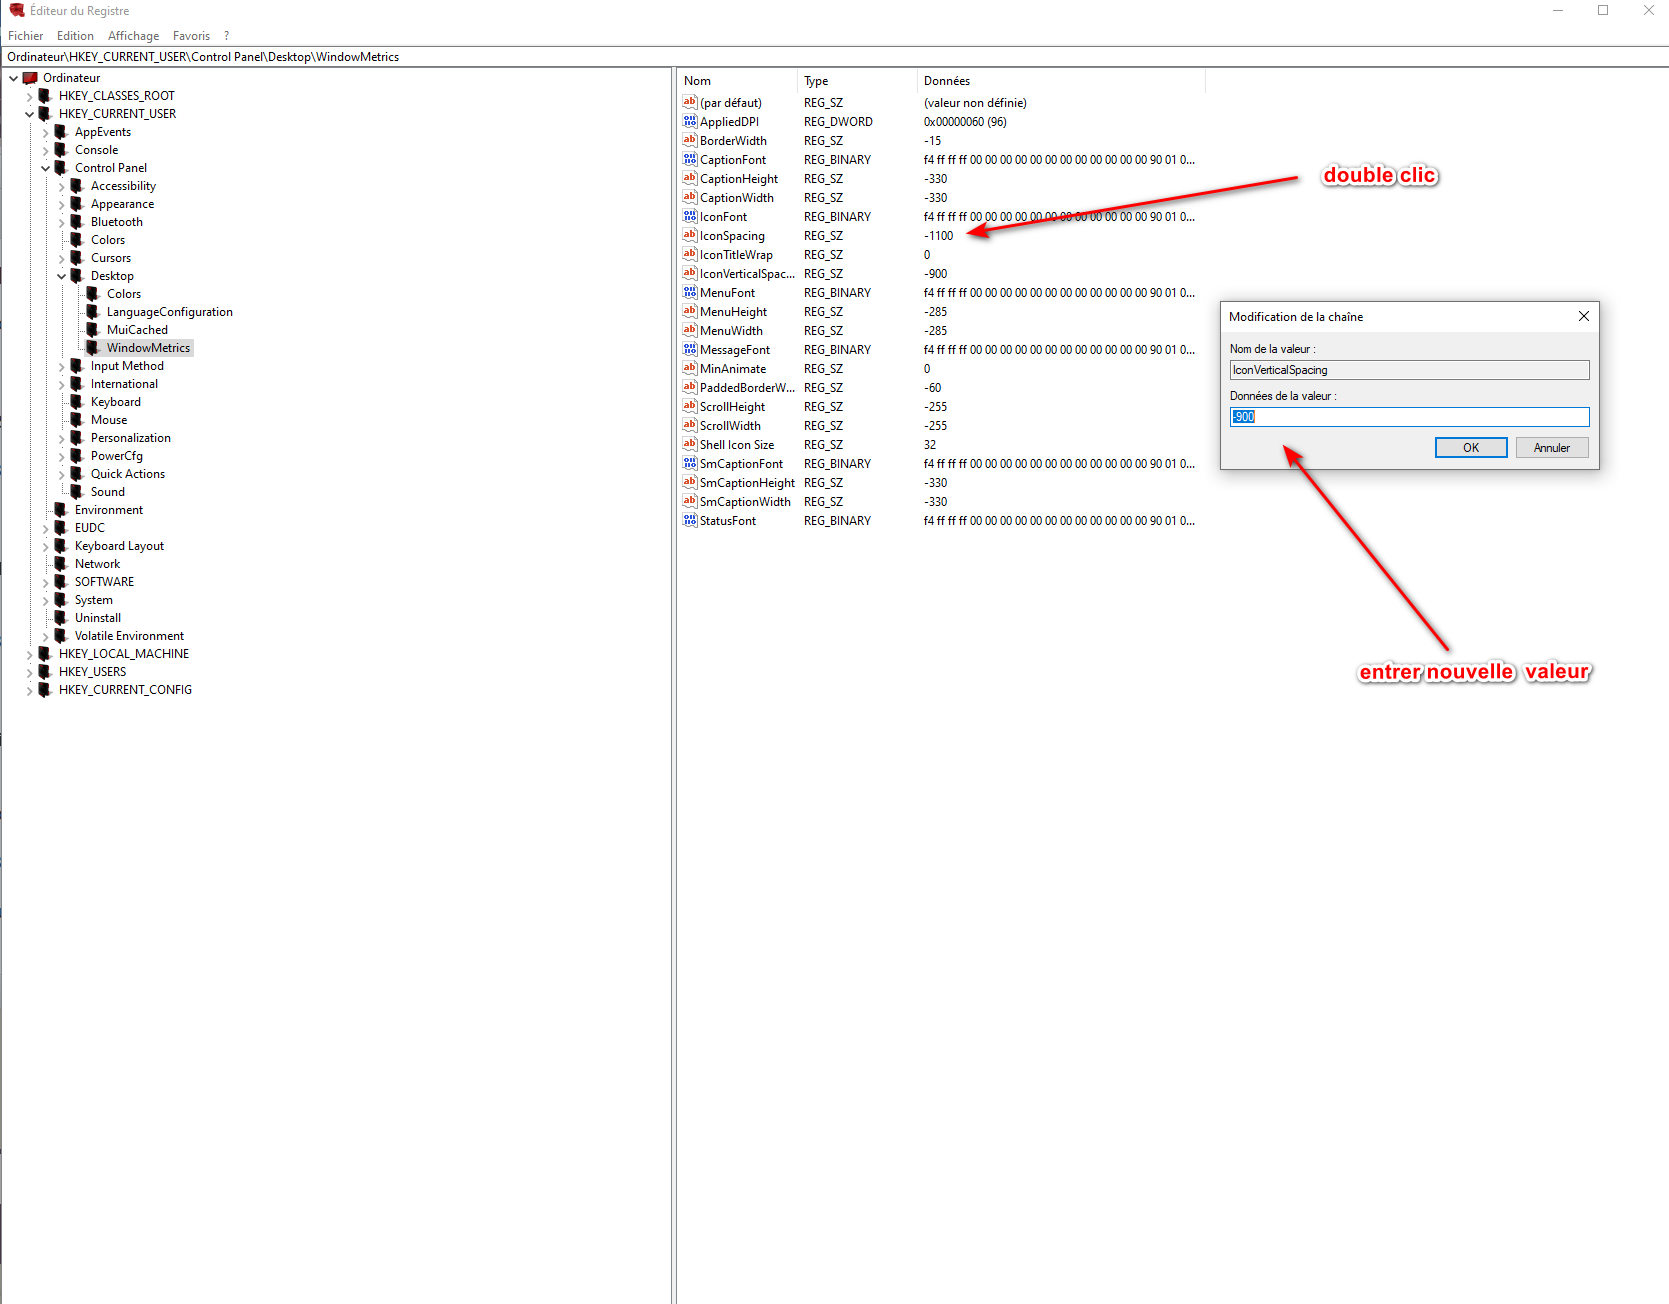This screenshot has width=1669, height=1304.
Task: Select the Personalization key in tree
Action: point(131,438)
